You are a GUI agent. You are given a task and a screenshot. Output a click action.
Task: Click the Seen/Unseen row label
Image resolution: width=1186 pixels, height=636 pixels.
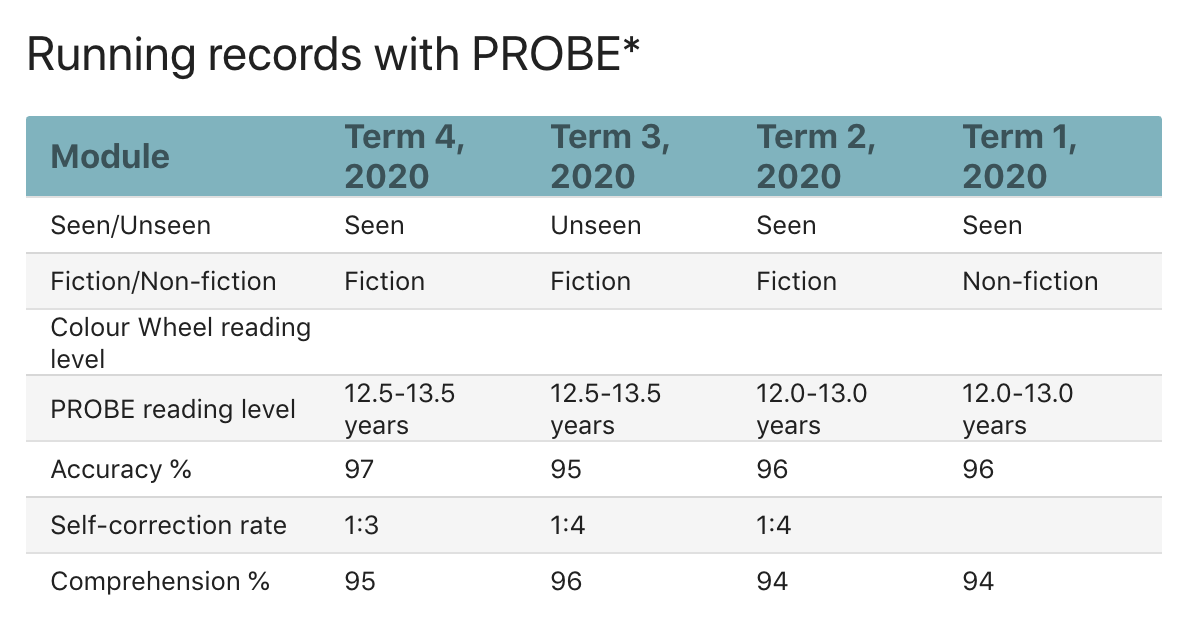pos(131,225)
